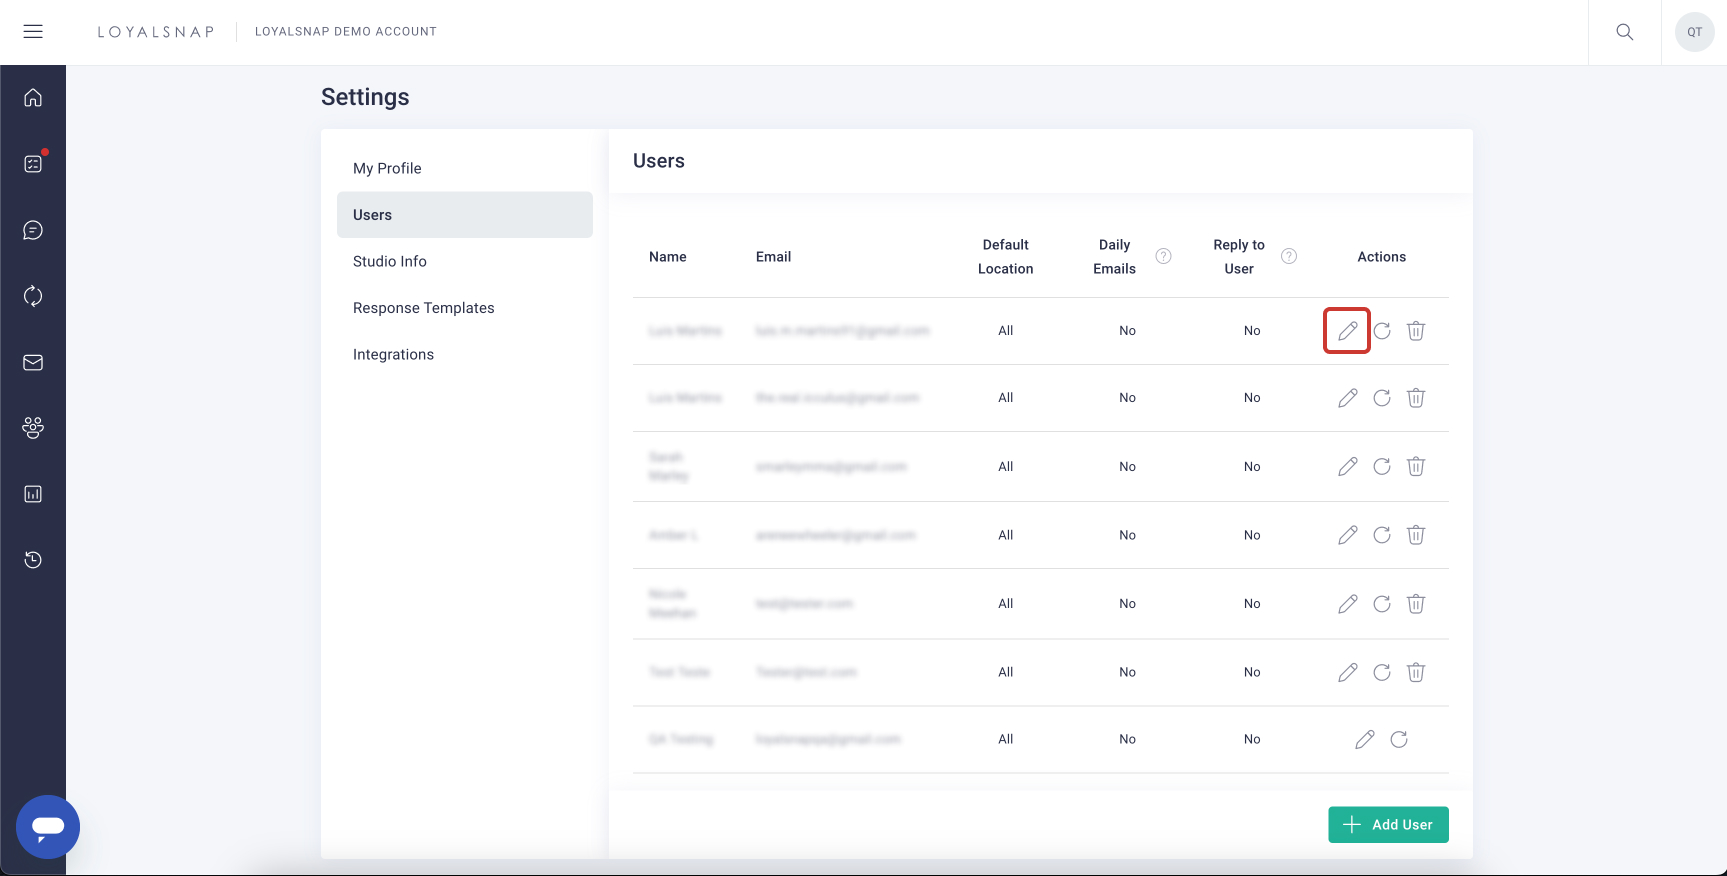
Task: Open the QT user avatar menu
Action: coord(1694,32)
